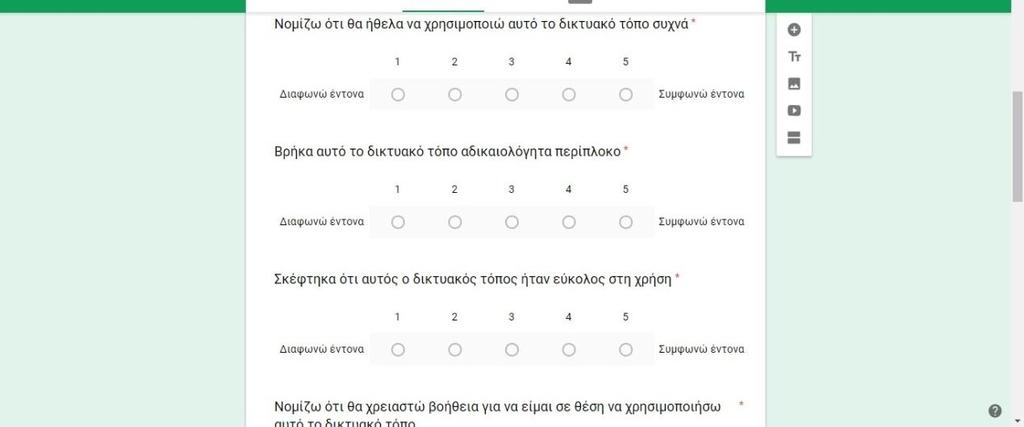Click question "Νομίζω ότι θα χρειαστώ βοήθεια"
This screenshot has height=427, width=1024.
tap(498, 415)
